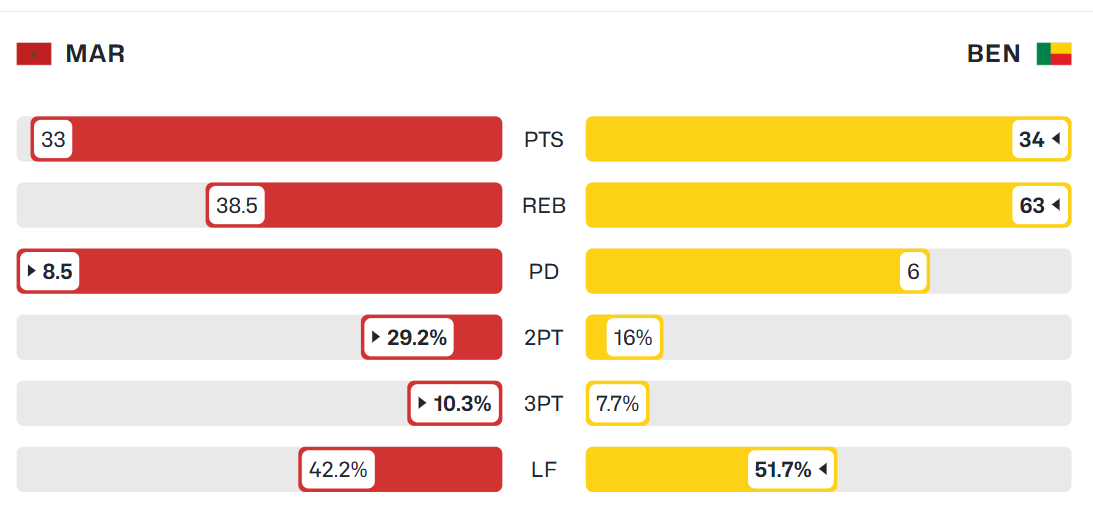
Task: Click the PTS stat label
Action: [x=544, y=140]
